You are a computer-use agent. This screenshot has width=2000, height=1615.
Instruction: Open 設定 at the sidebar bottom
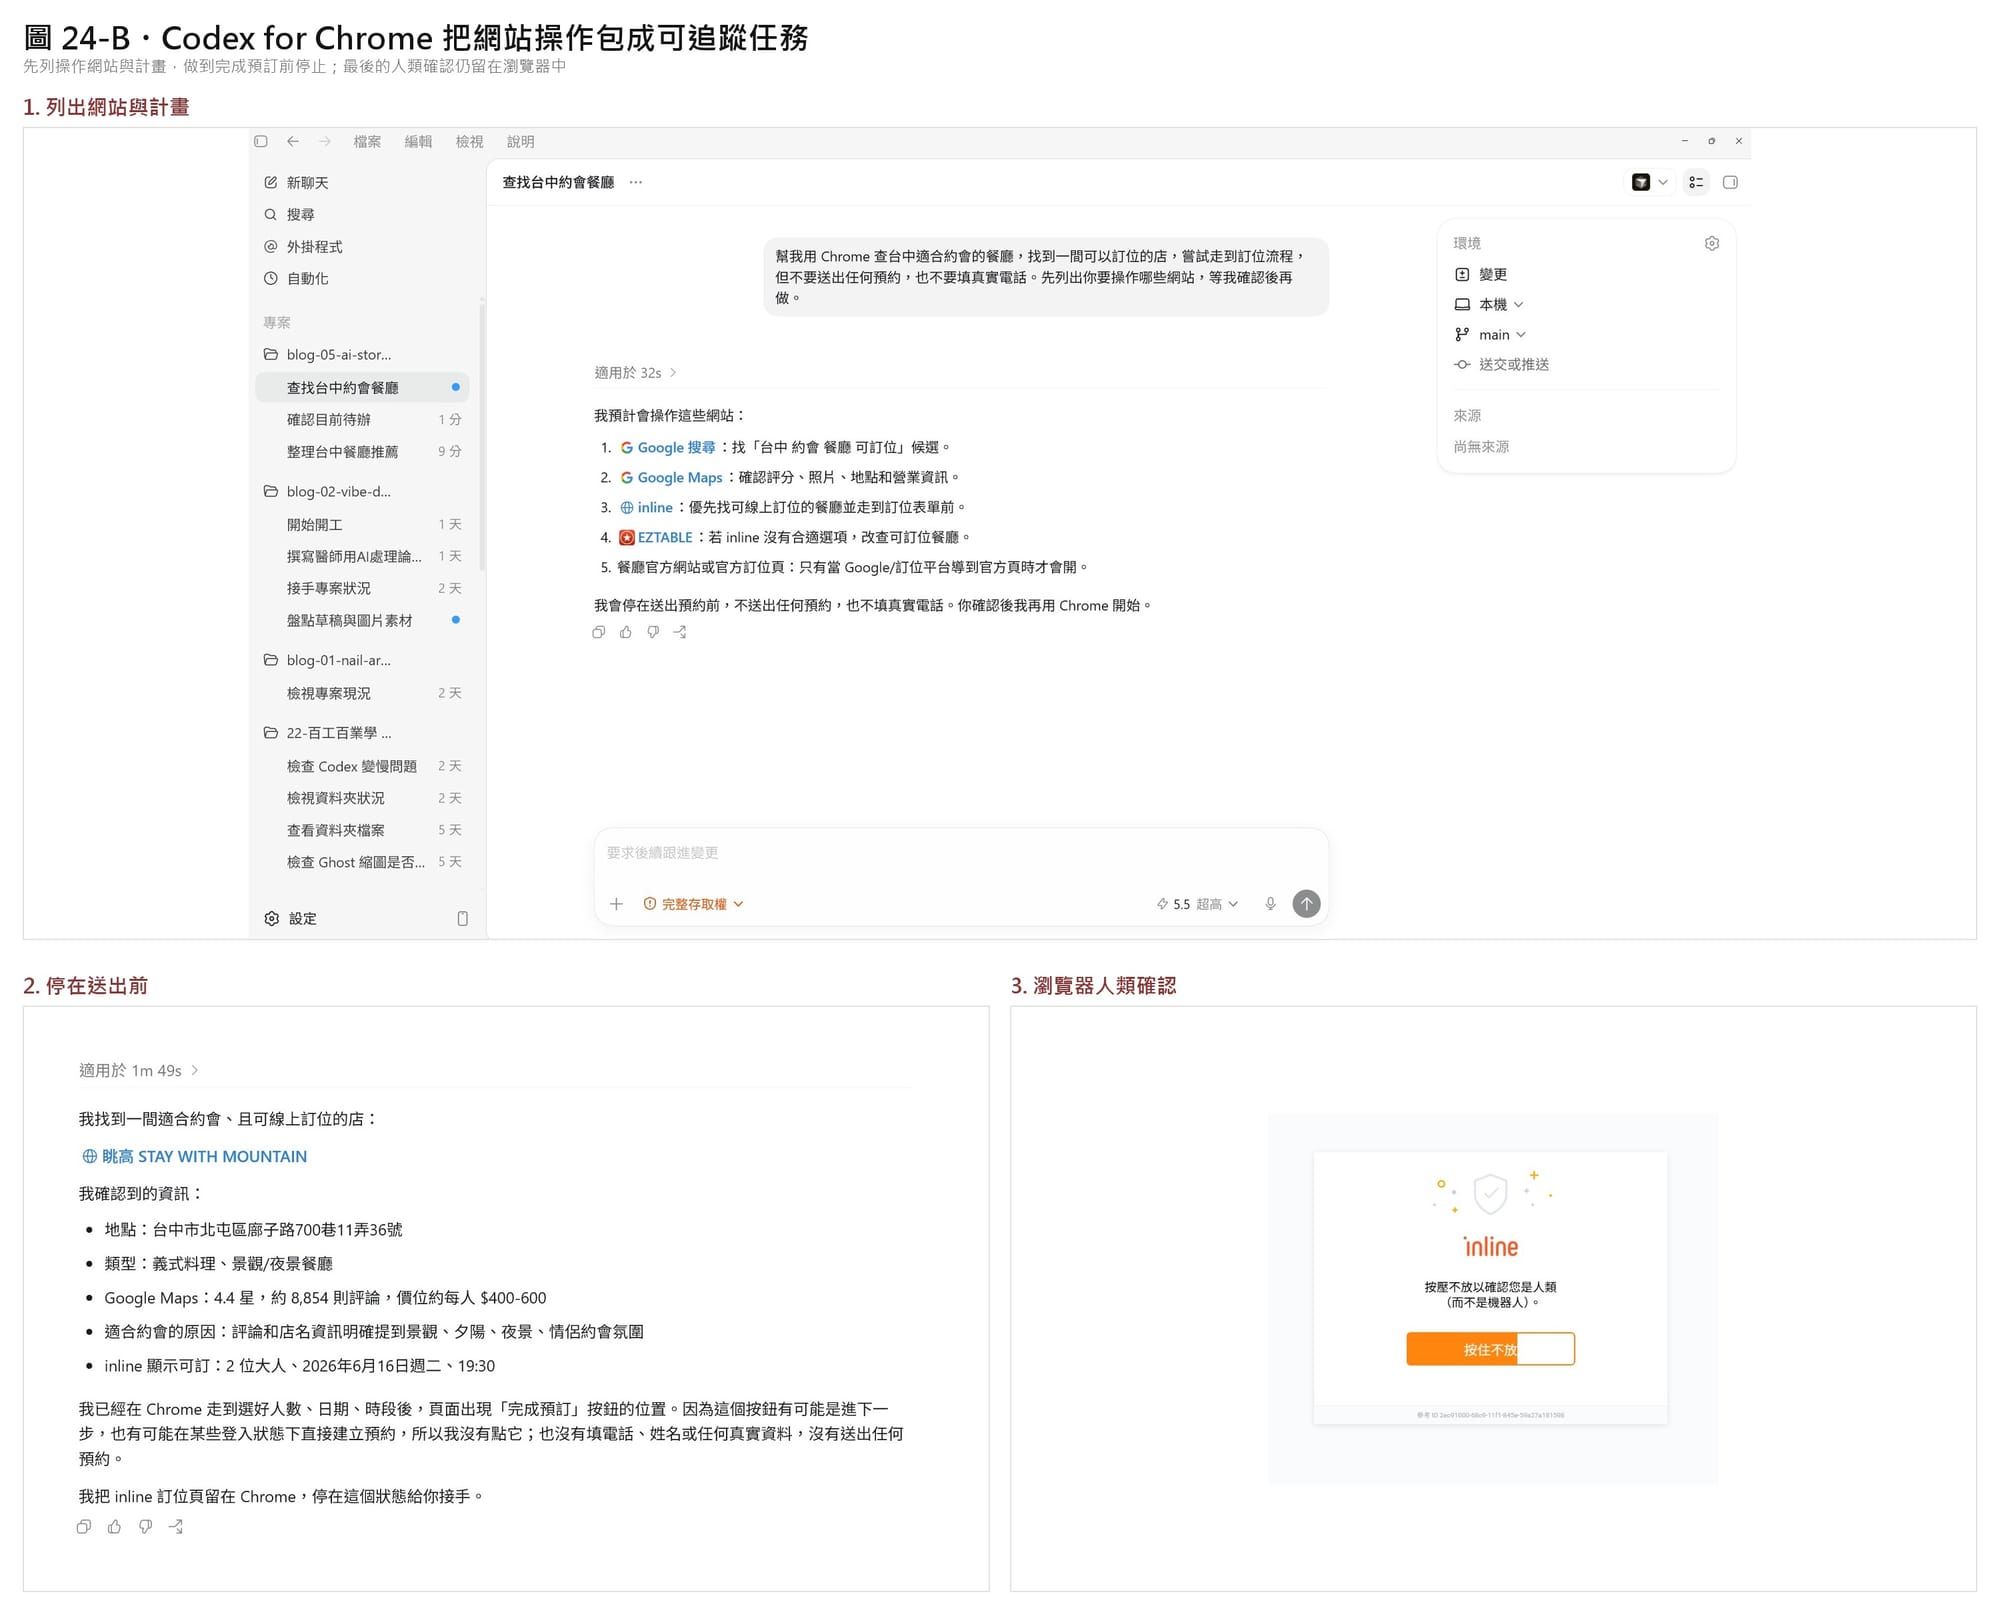click(291, 919)
